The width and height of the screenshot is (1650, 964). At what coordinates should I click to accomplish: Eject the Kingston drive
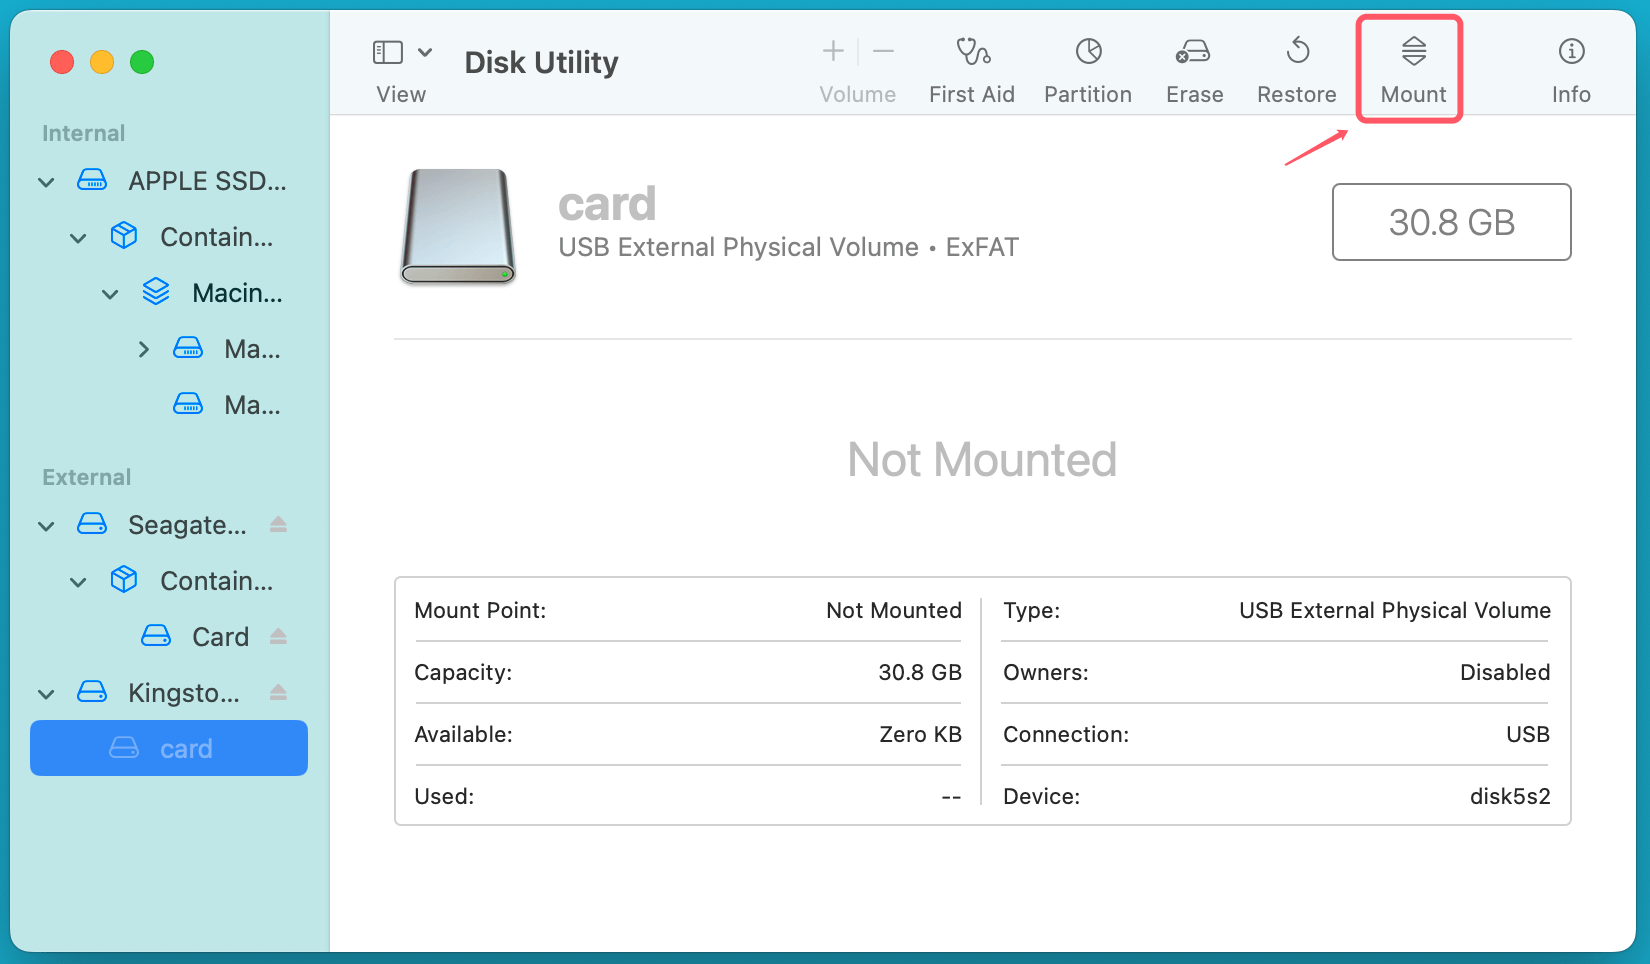click(x=280, y=692)
